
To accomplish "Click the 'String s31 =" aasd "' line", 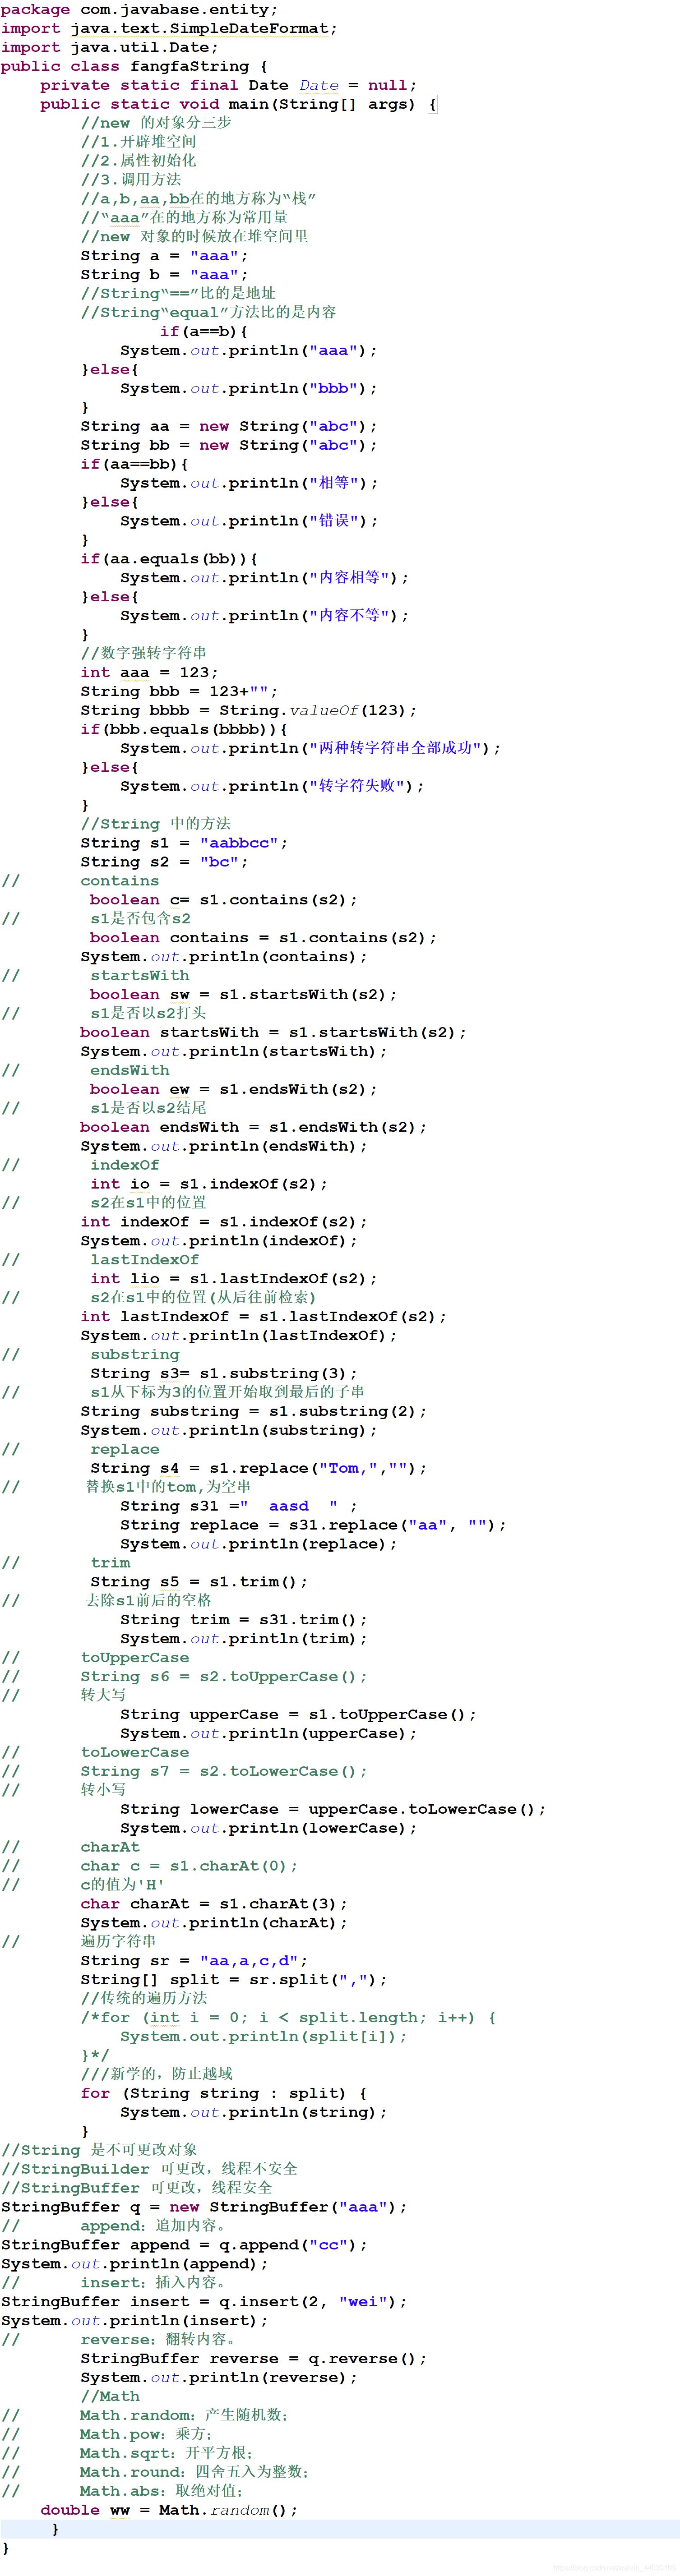I will [x=239, y=1507].
